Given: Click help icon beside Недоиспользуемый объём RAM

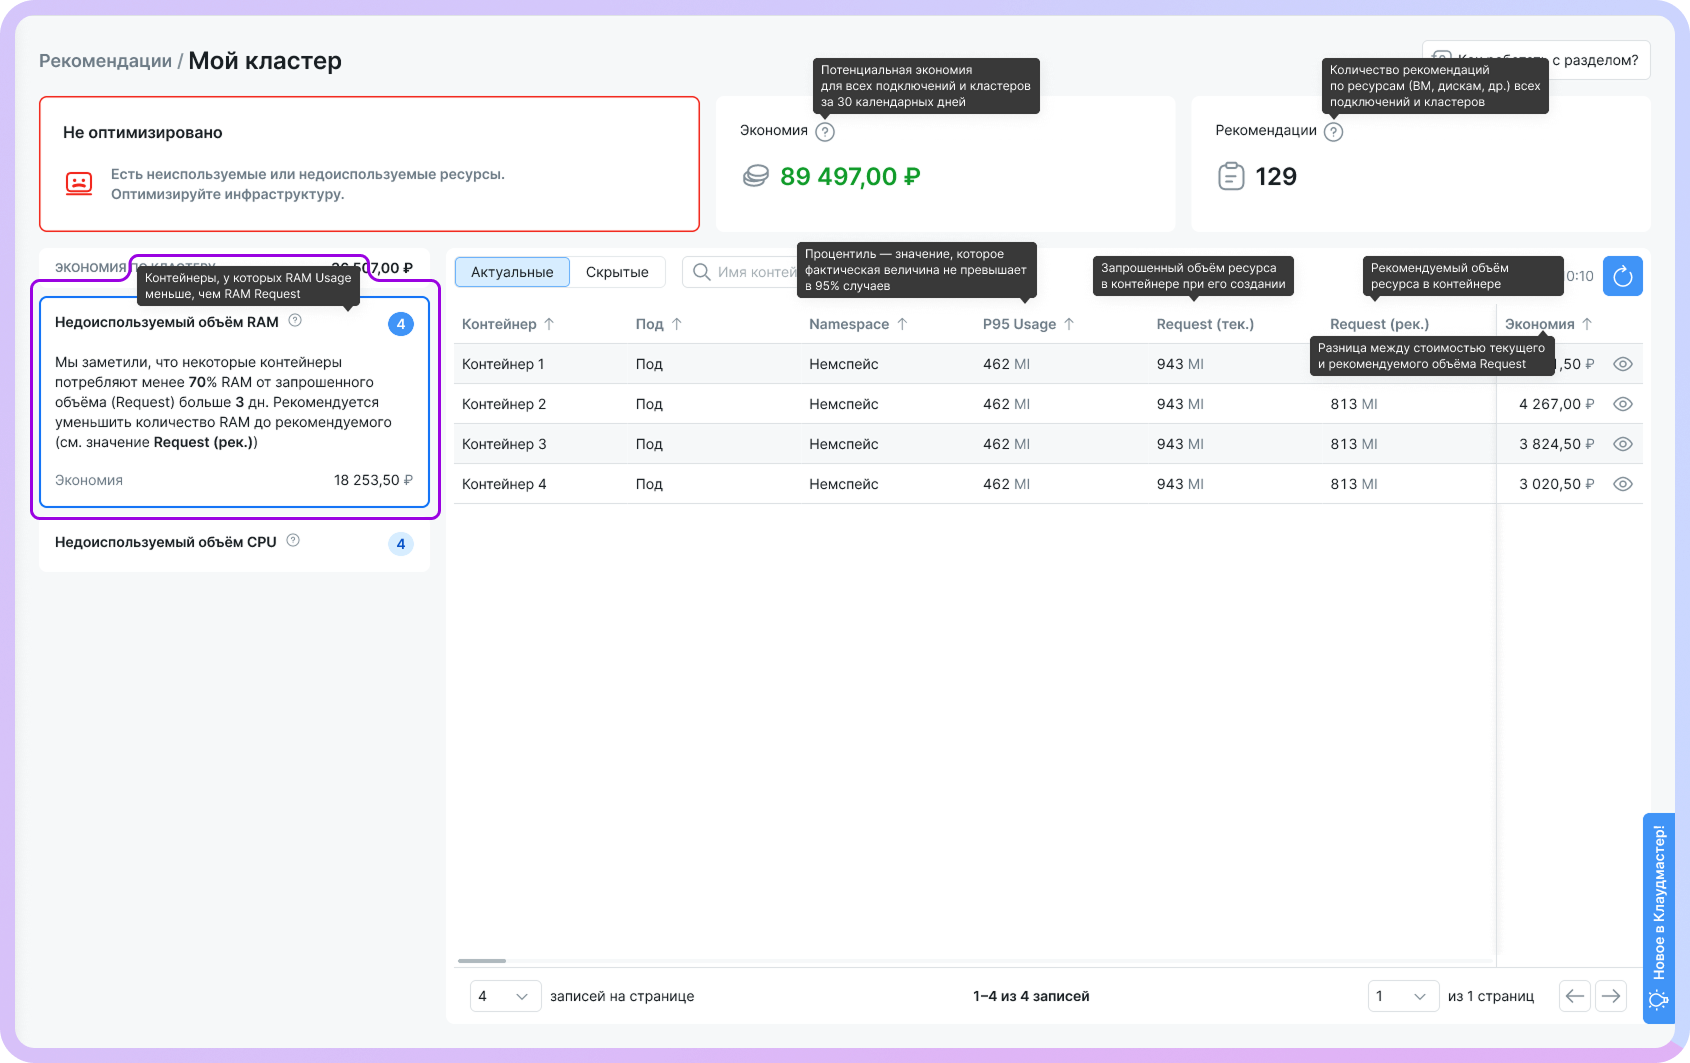Looking at the screenshot, I should (295, 321).
